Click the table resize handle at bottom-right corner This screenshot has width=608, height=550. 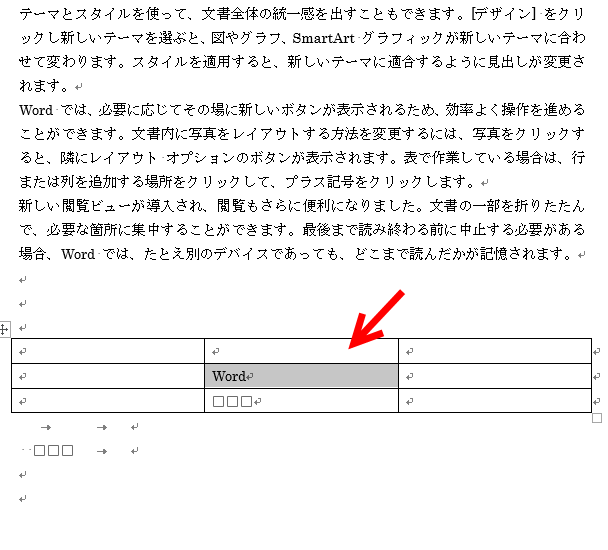(x=597, y=418)
